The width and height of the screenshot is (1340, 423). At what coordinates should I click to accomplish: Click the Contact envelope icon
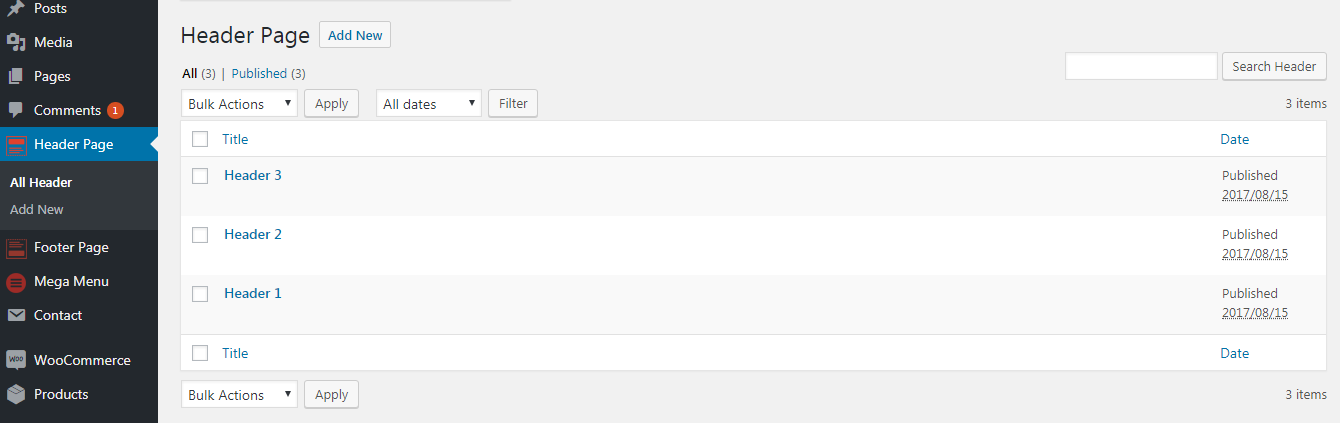coord(16,315)
